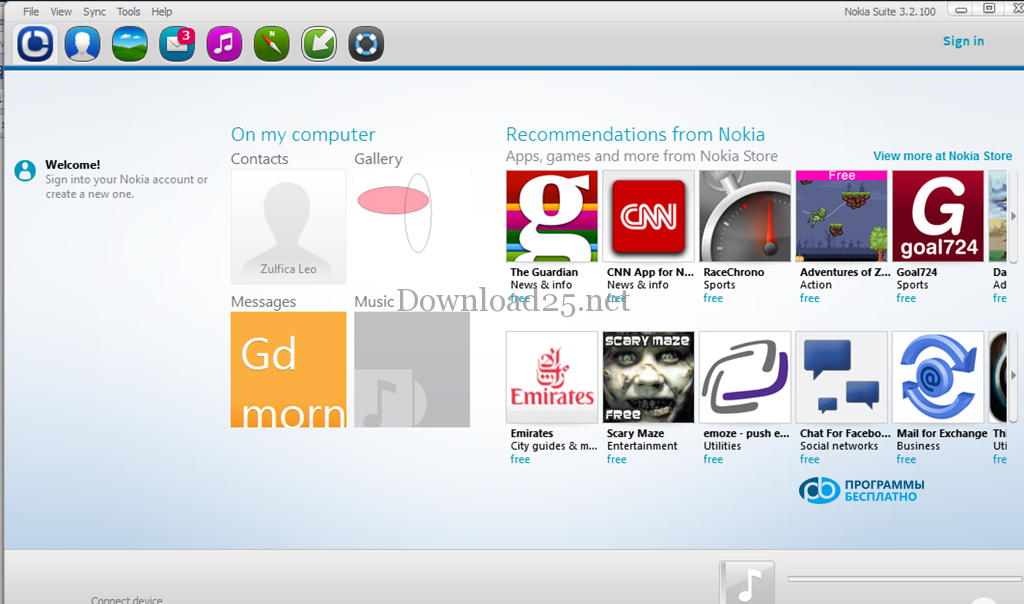
Task: Open the Gd morn message tile
Action: [288, 370]
